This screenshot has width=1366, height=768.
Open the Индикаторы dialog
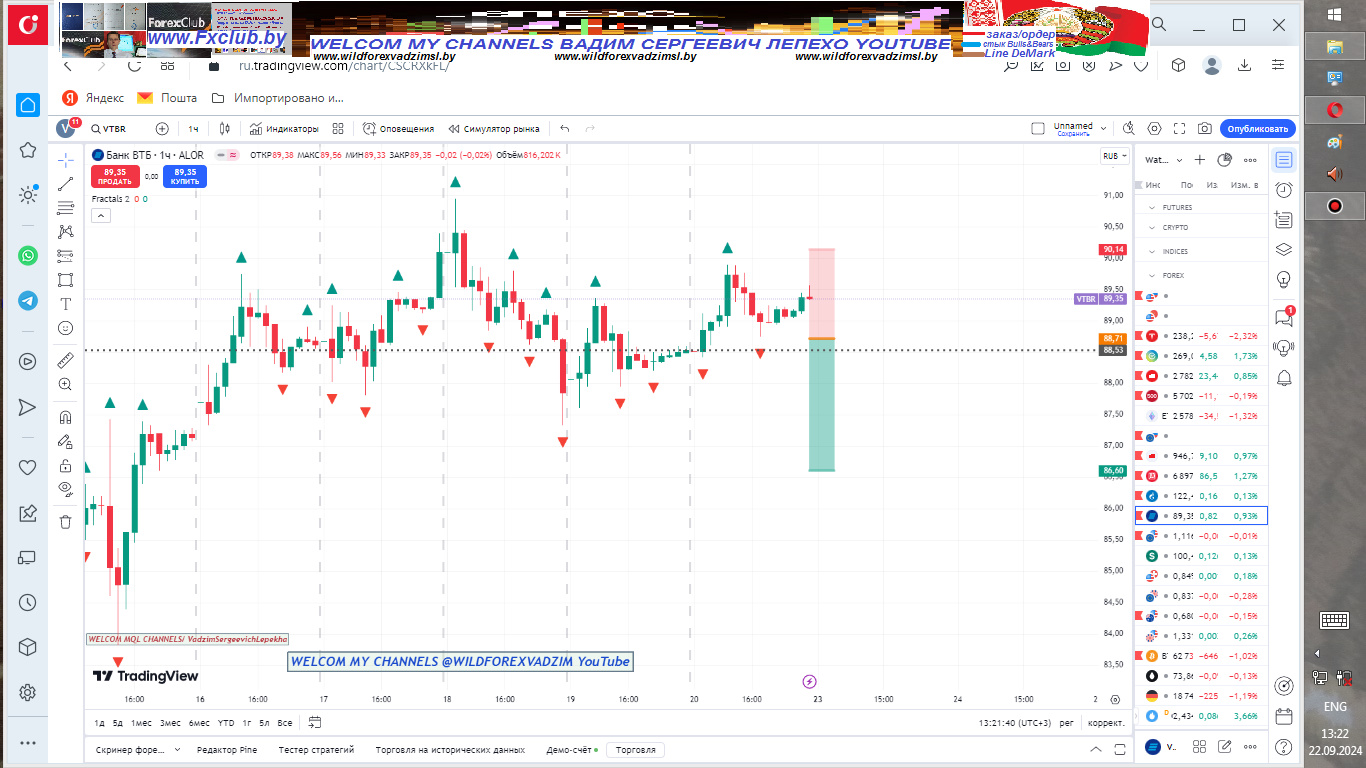tap(284, 129)
